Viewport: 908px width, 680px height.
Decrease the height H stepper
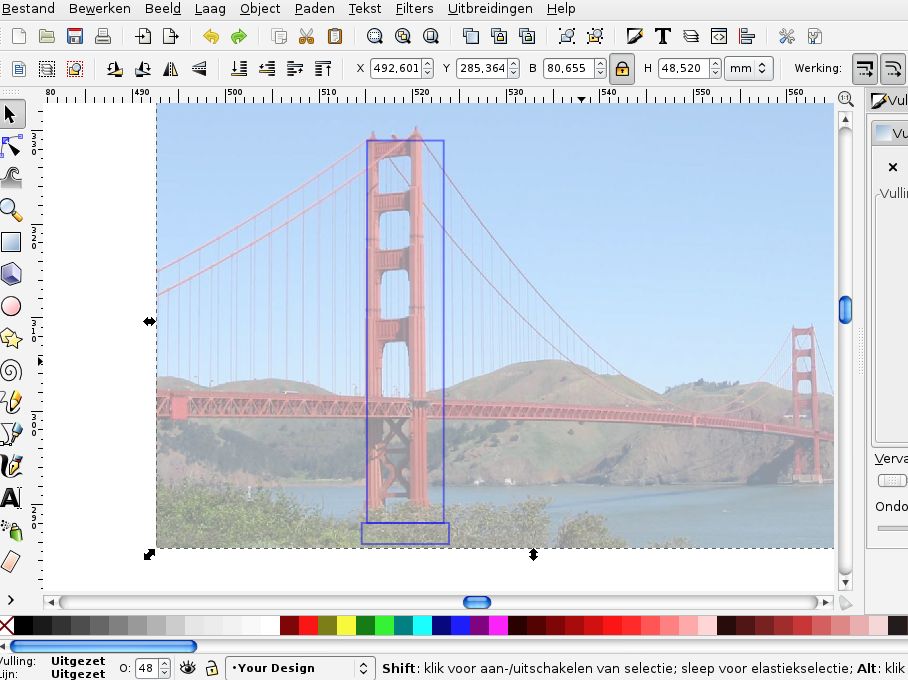tap(716, 74)
